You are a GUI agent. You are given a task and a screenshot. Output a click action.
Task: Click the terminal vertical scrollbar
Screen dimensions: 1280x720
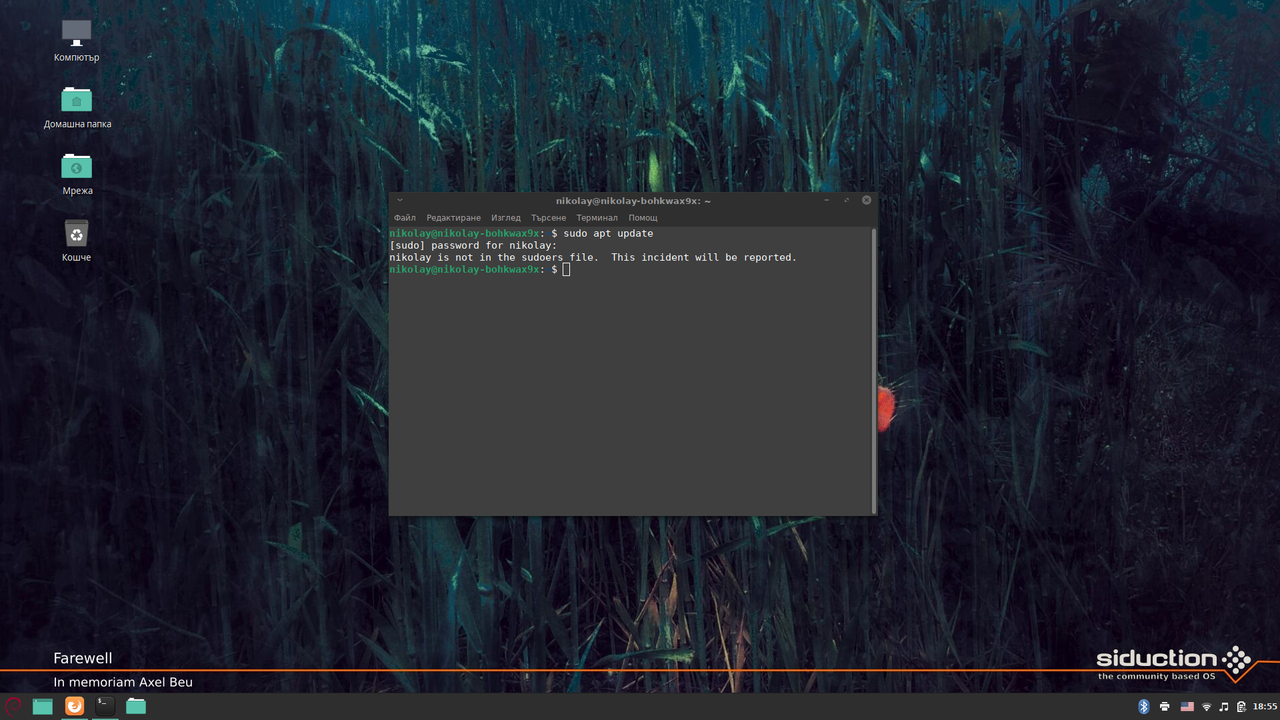874,370
